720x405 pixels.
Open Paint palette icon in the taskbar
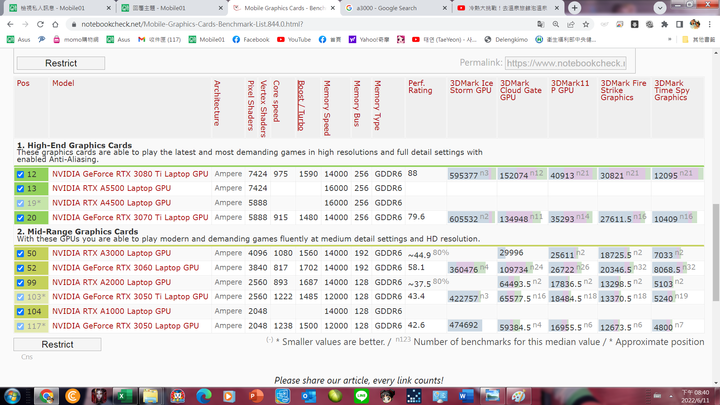click(x=518, y=396)
